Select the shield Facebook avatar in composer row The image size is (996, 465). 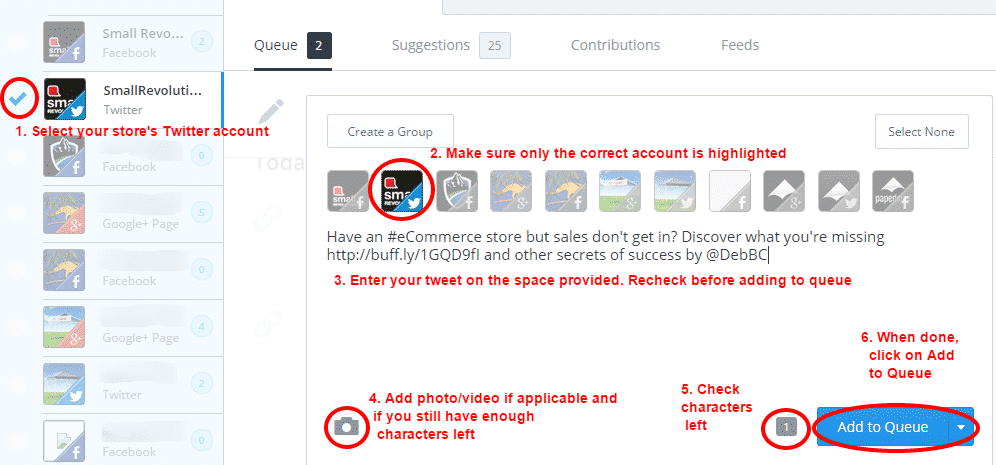pos(456,191)
